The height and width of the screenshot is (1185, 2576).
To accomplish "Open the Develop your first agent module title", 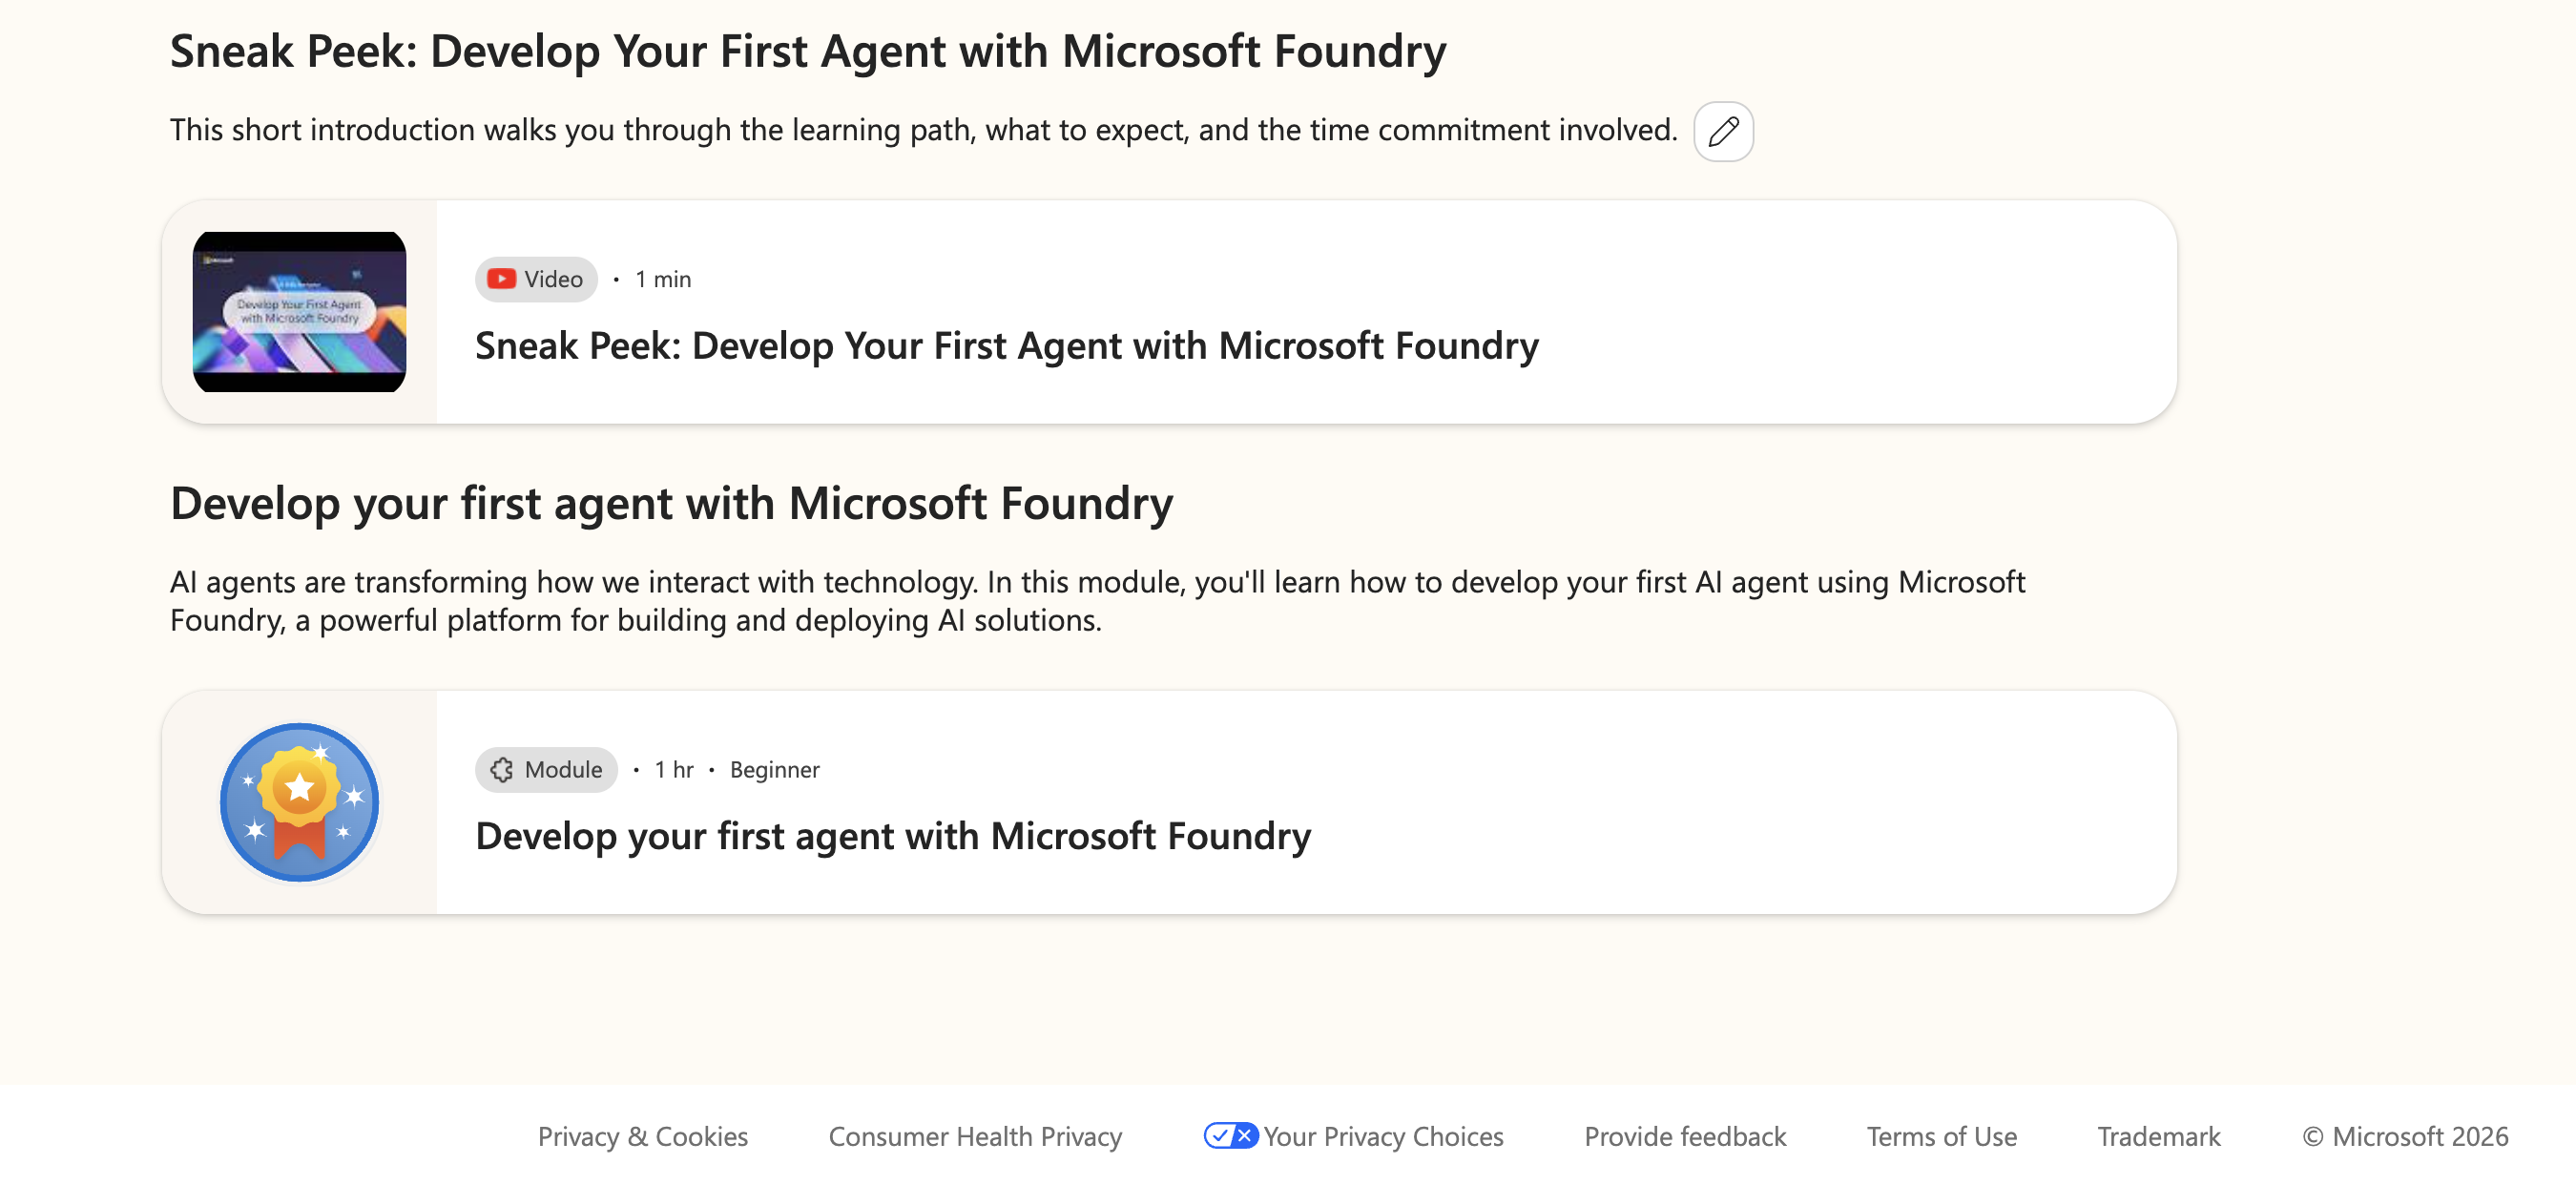I will pos(893,836).
